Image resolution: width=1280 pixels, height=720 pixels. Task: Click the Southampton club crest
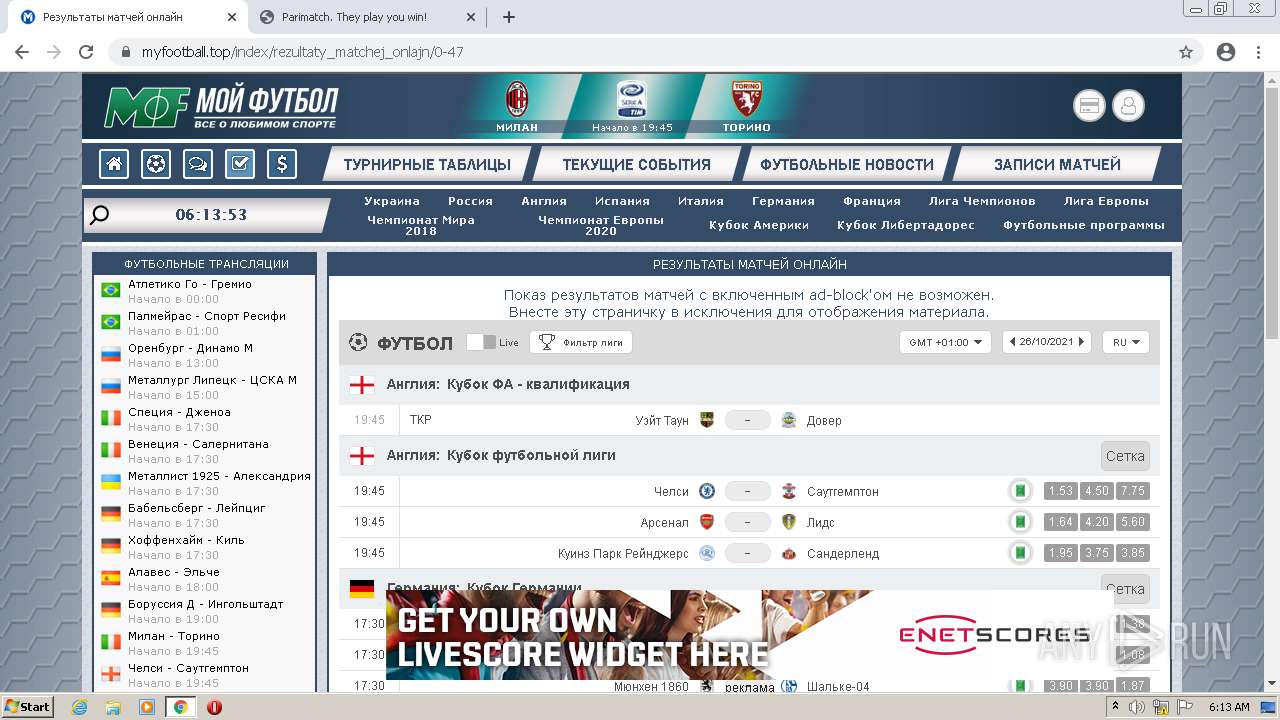(x=789, y=491)
